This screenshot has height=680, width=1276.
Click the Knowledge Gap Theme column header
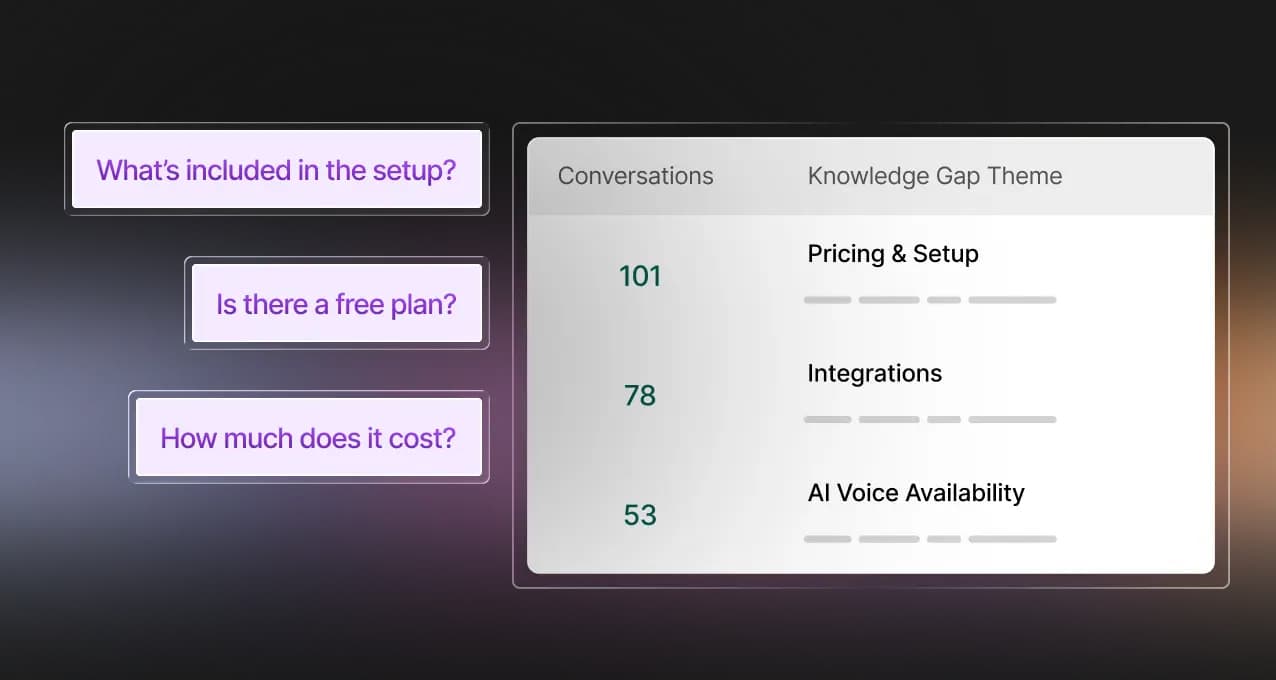(934, 176)
